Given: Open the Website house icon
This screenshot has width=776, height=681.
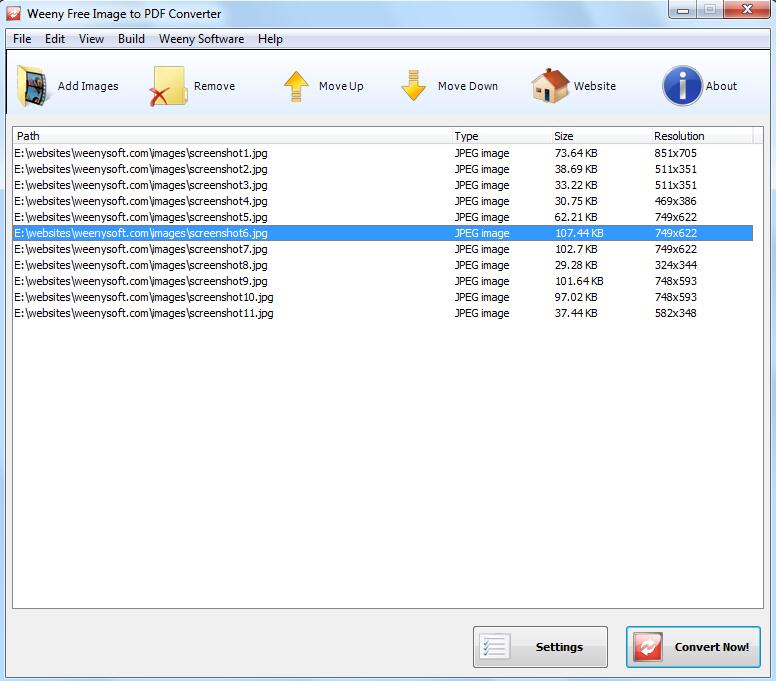Looking at the screenshot, I should coord(549,86).
